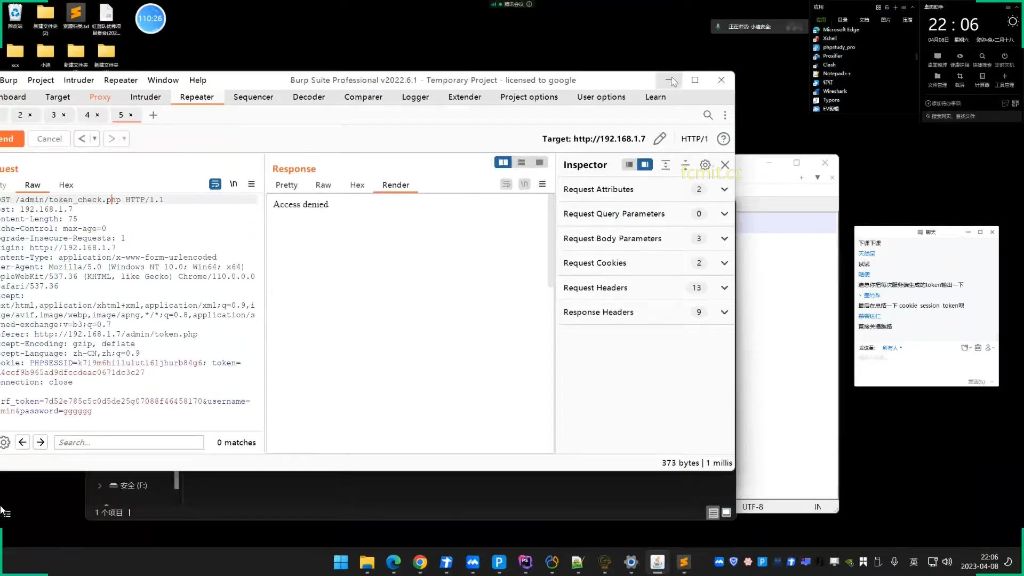The image size is (1024, 576).
Task: Expand Request Attributes section
Action: click(x=724, y=189)
